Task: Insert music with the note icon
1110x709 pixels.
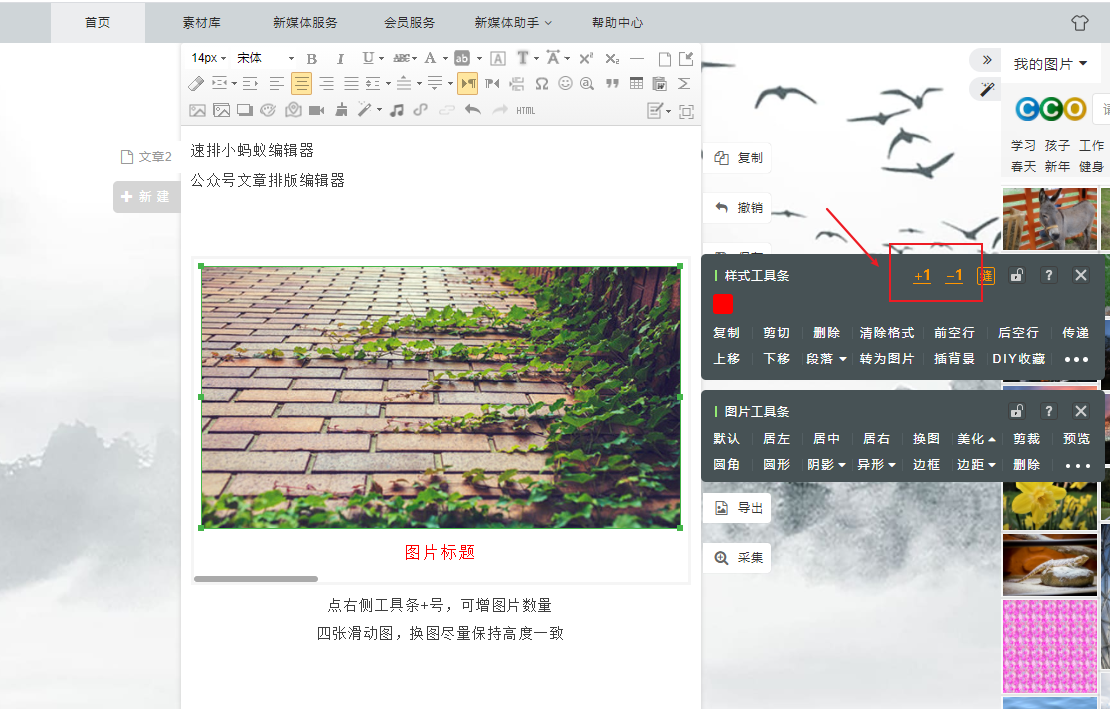Action: [x=397, y=110]
